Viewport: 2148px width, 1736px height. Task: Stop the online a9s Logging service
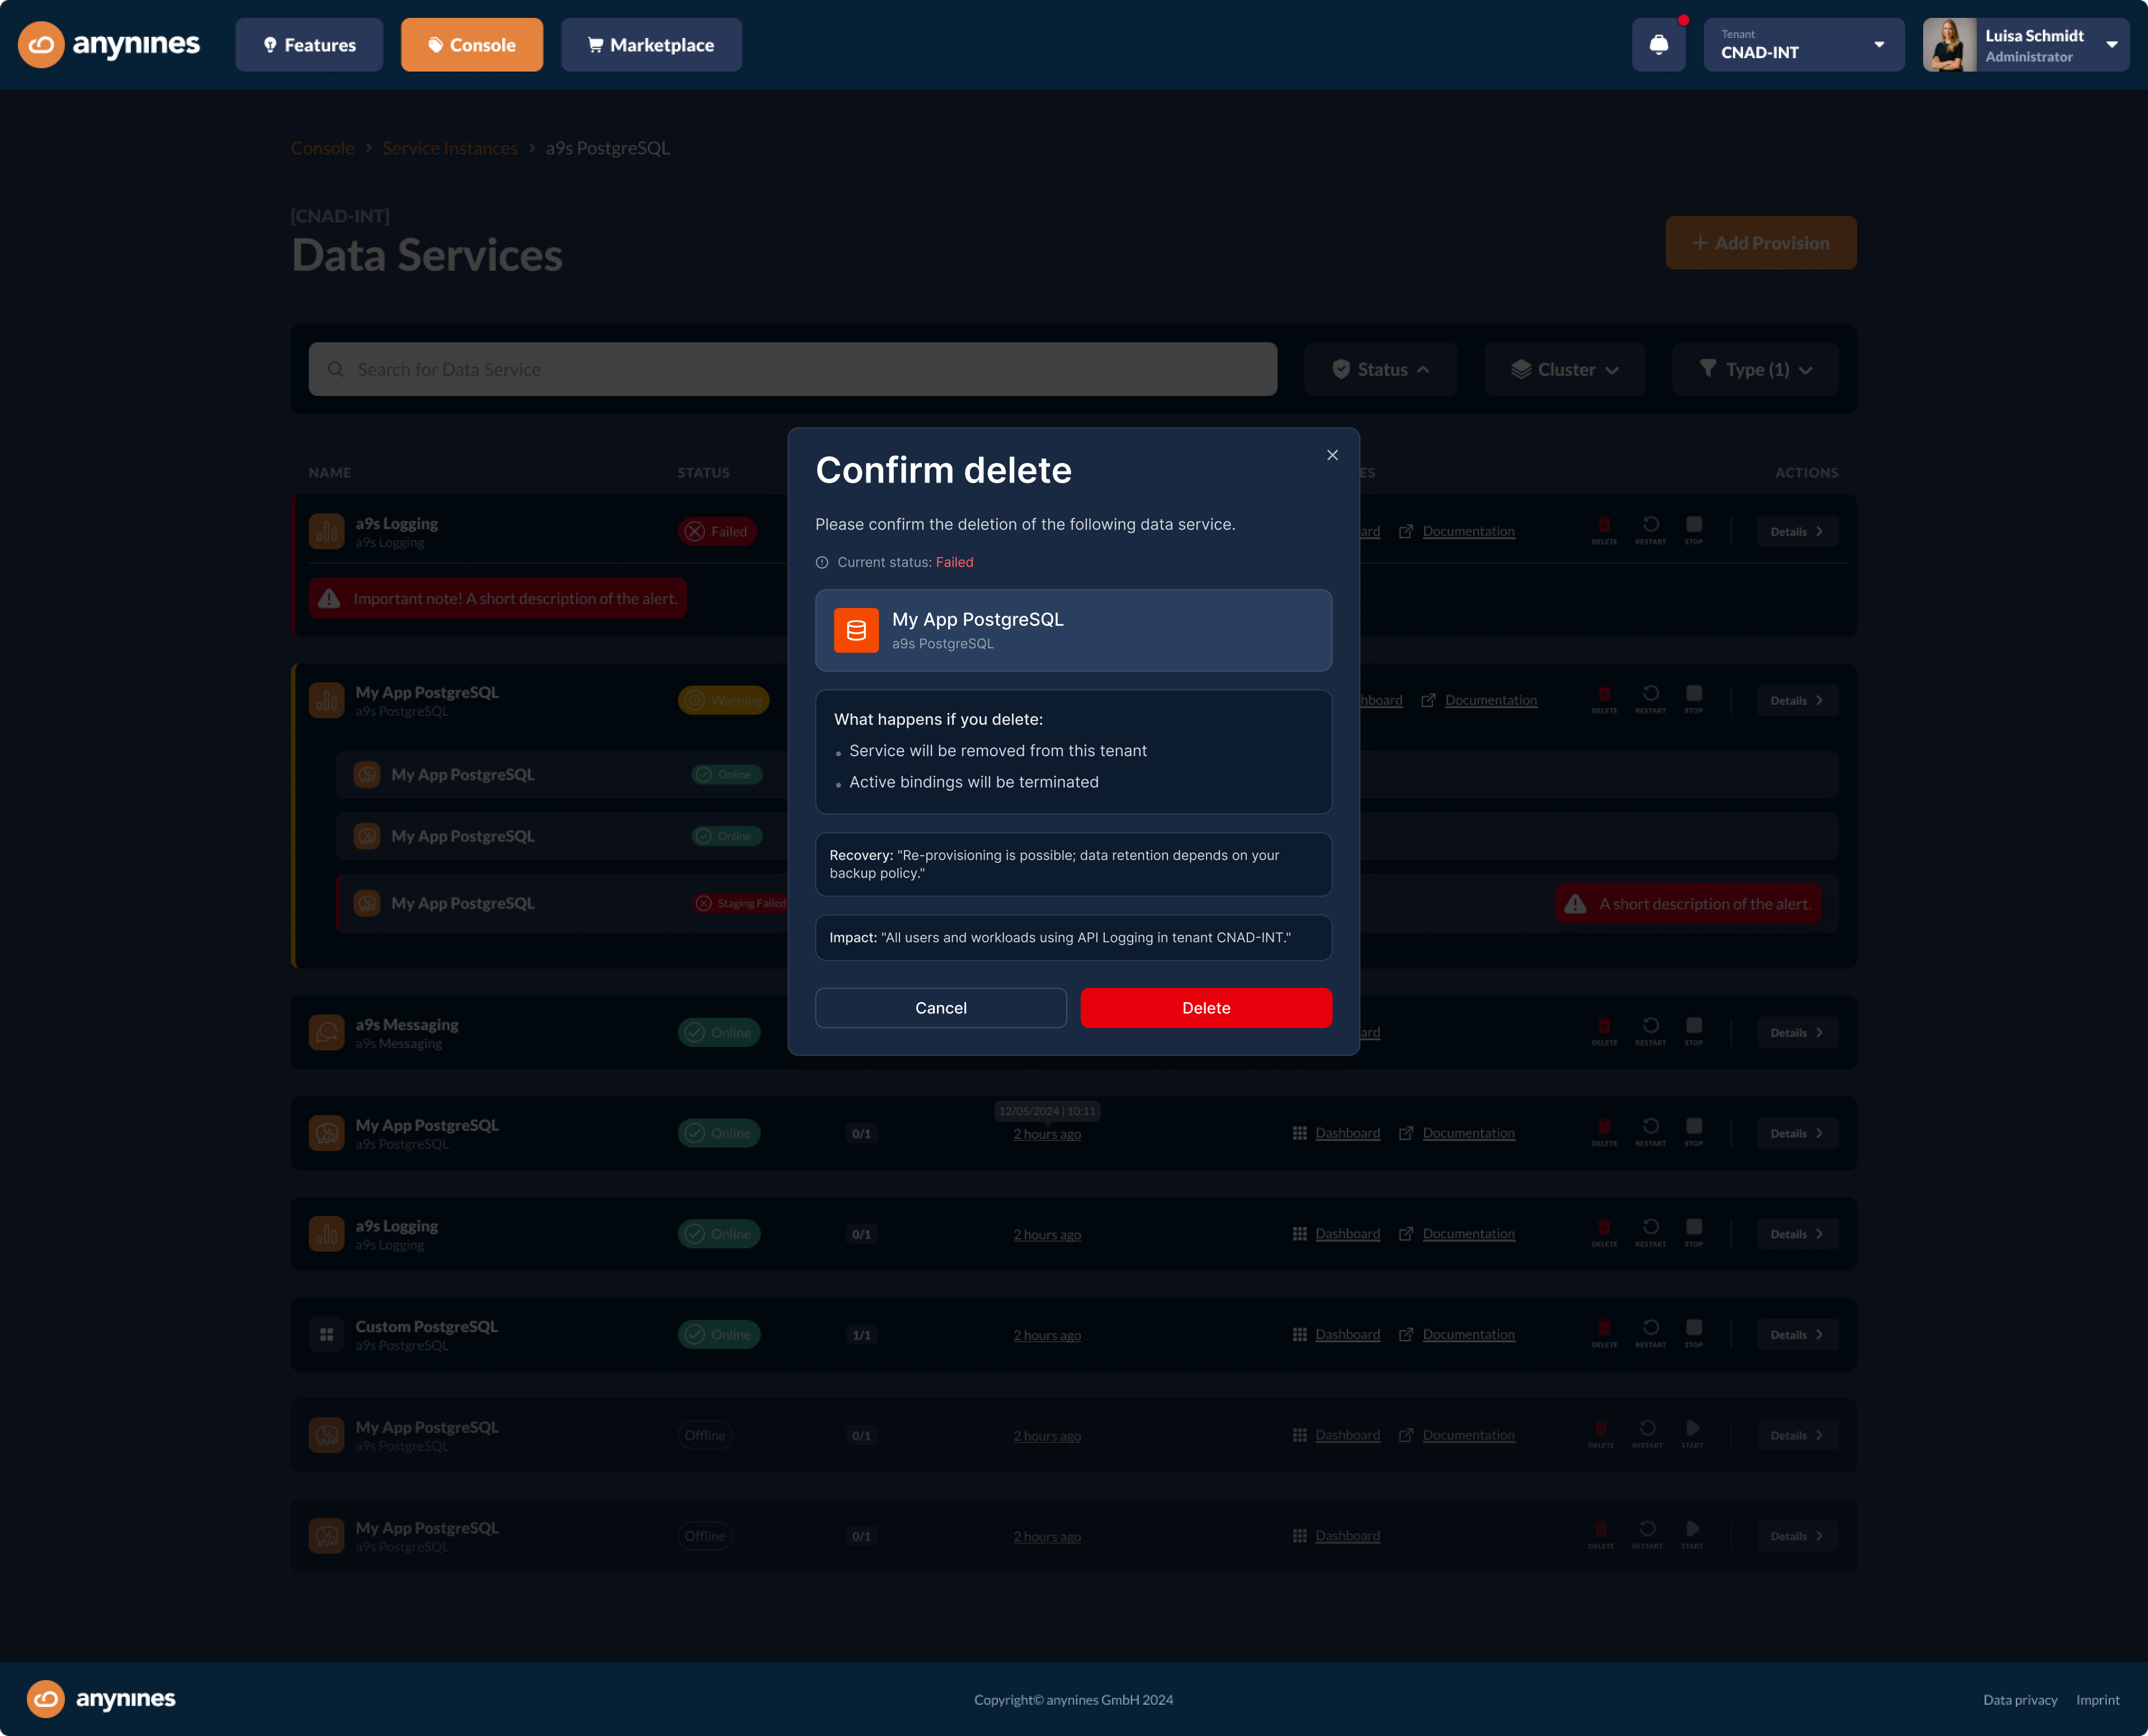pyautogui.click(x=1694, y=1231)
